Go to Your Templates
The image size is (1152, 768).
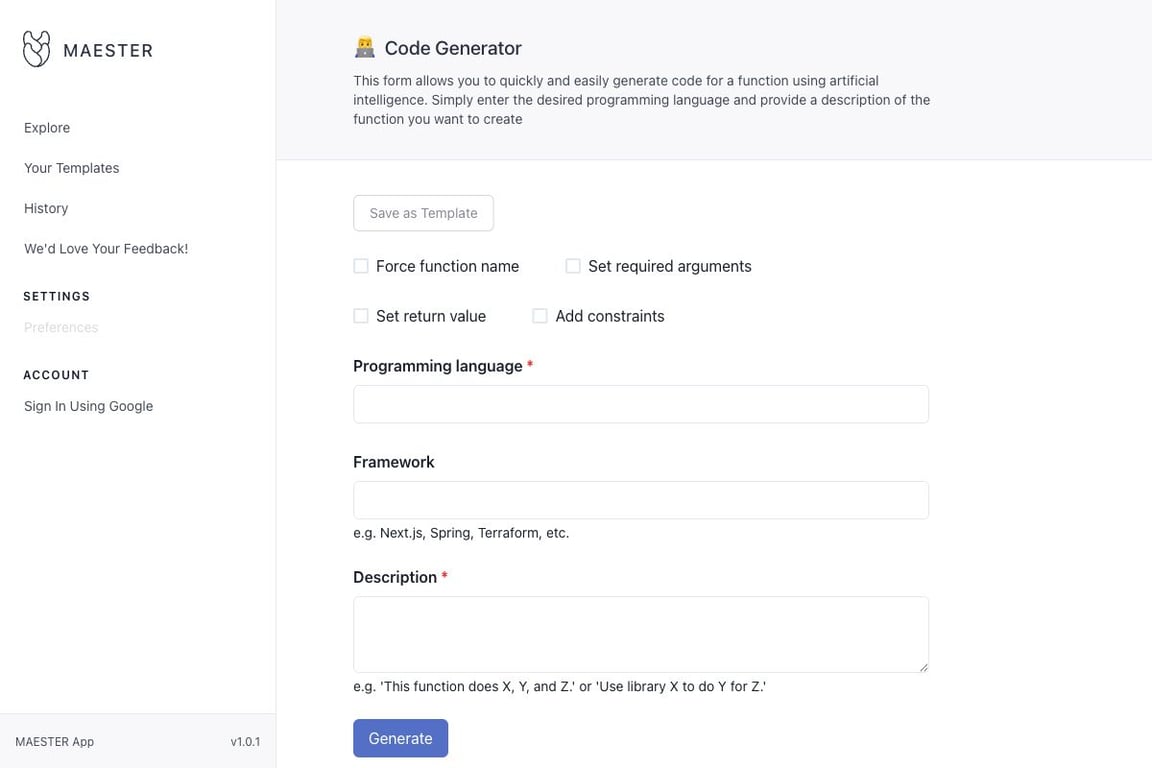[72, 168]
